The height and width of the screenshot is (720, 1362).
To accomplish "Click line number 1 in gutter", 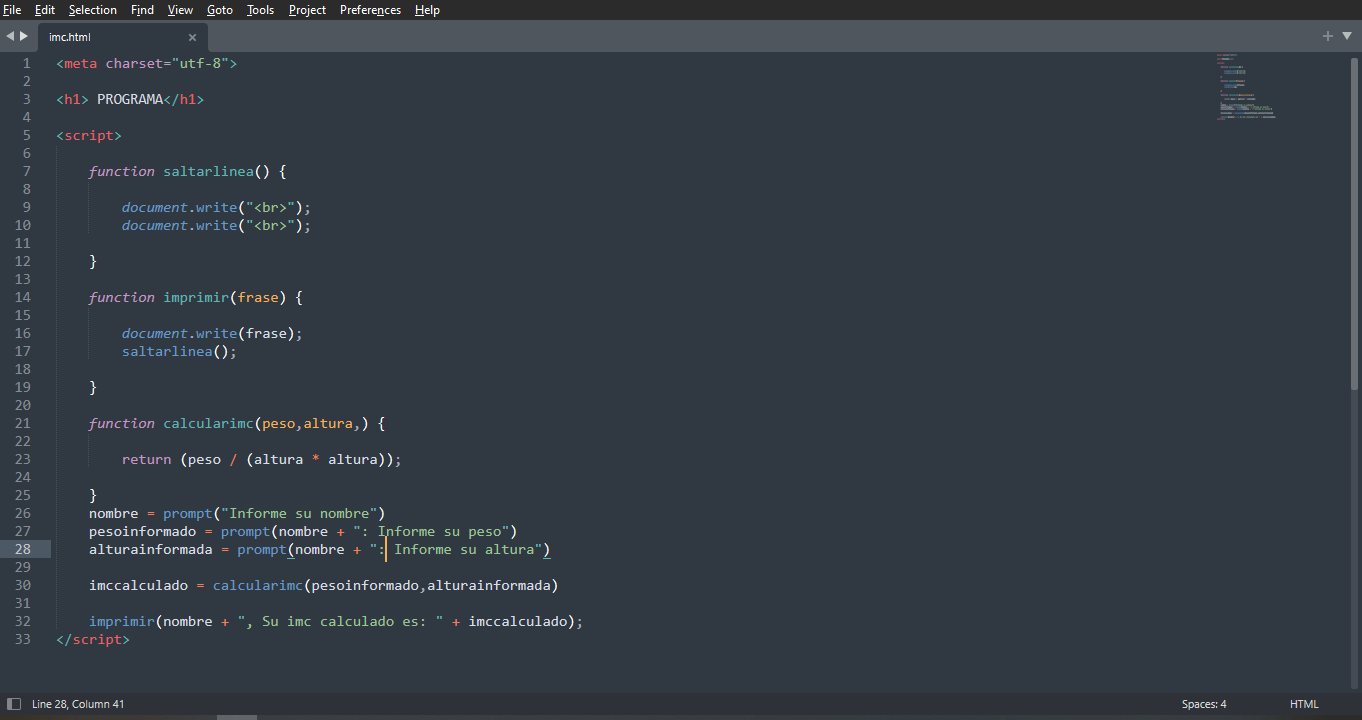I will 27,63.
